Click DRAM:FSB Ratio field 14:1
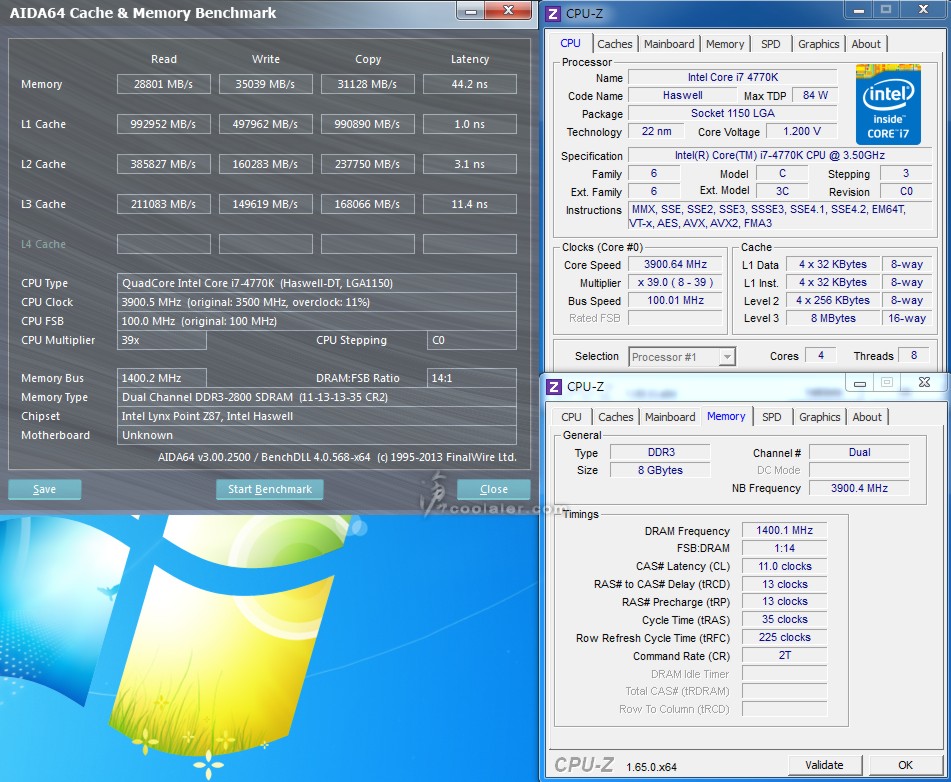951x782 pixels. coord(472,378)
